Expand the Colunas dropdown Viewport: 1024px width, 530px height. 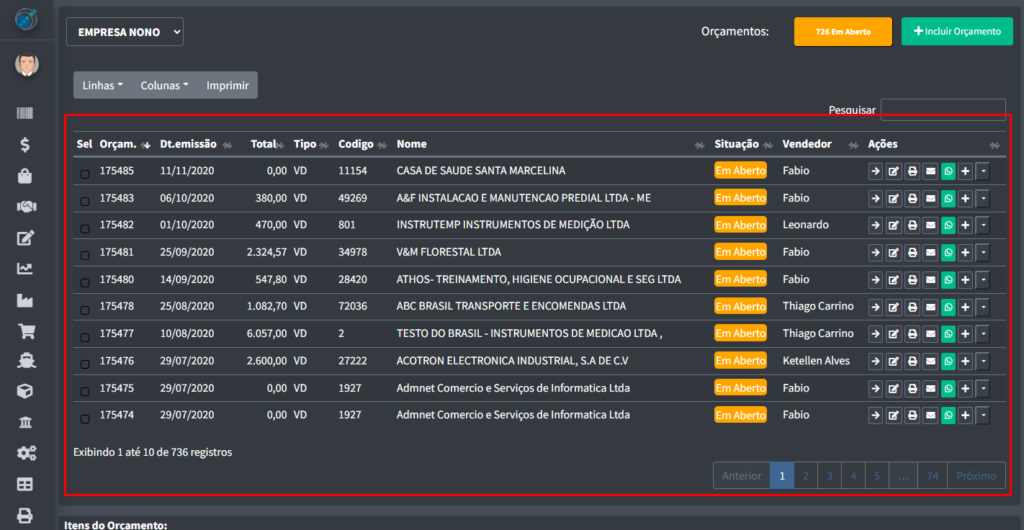164,85
